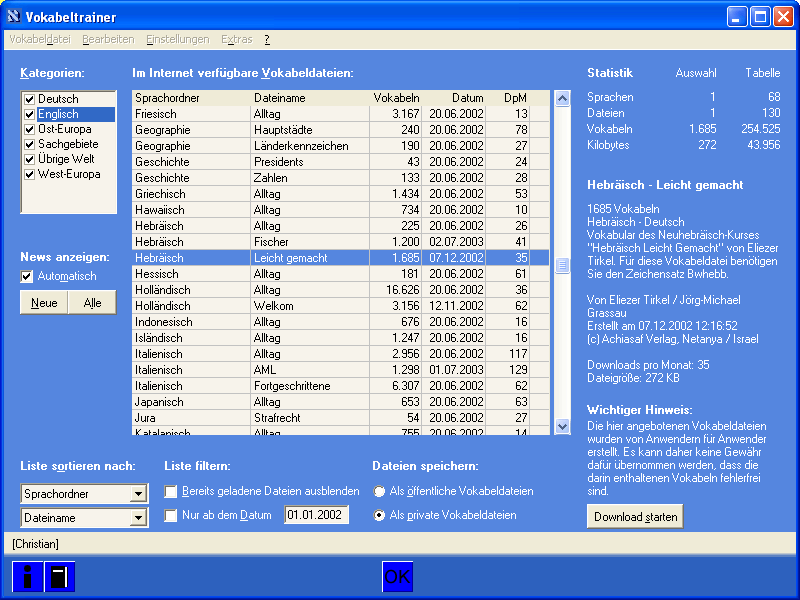Image resolution: width=800 pixels, height=600 pixels.
Task: Select the Geographie Länderkennzeichen row
Action: point(340,146)
